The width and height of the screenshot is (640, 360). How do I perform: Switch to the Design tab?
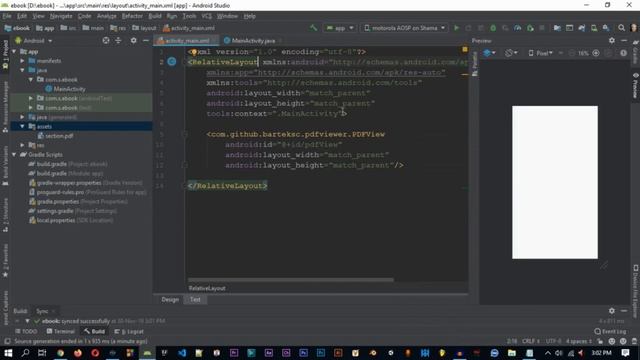(x=170, y=300)
